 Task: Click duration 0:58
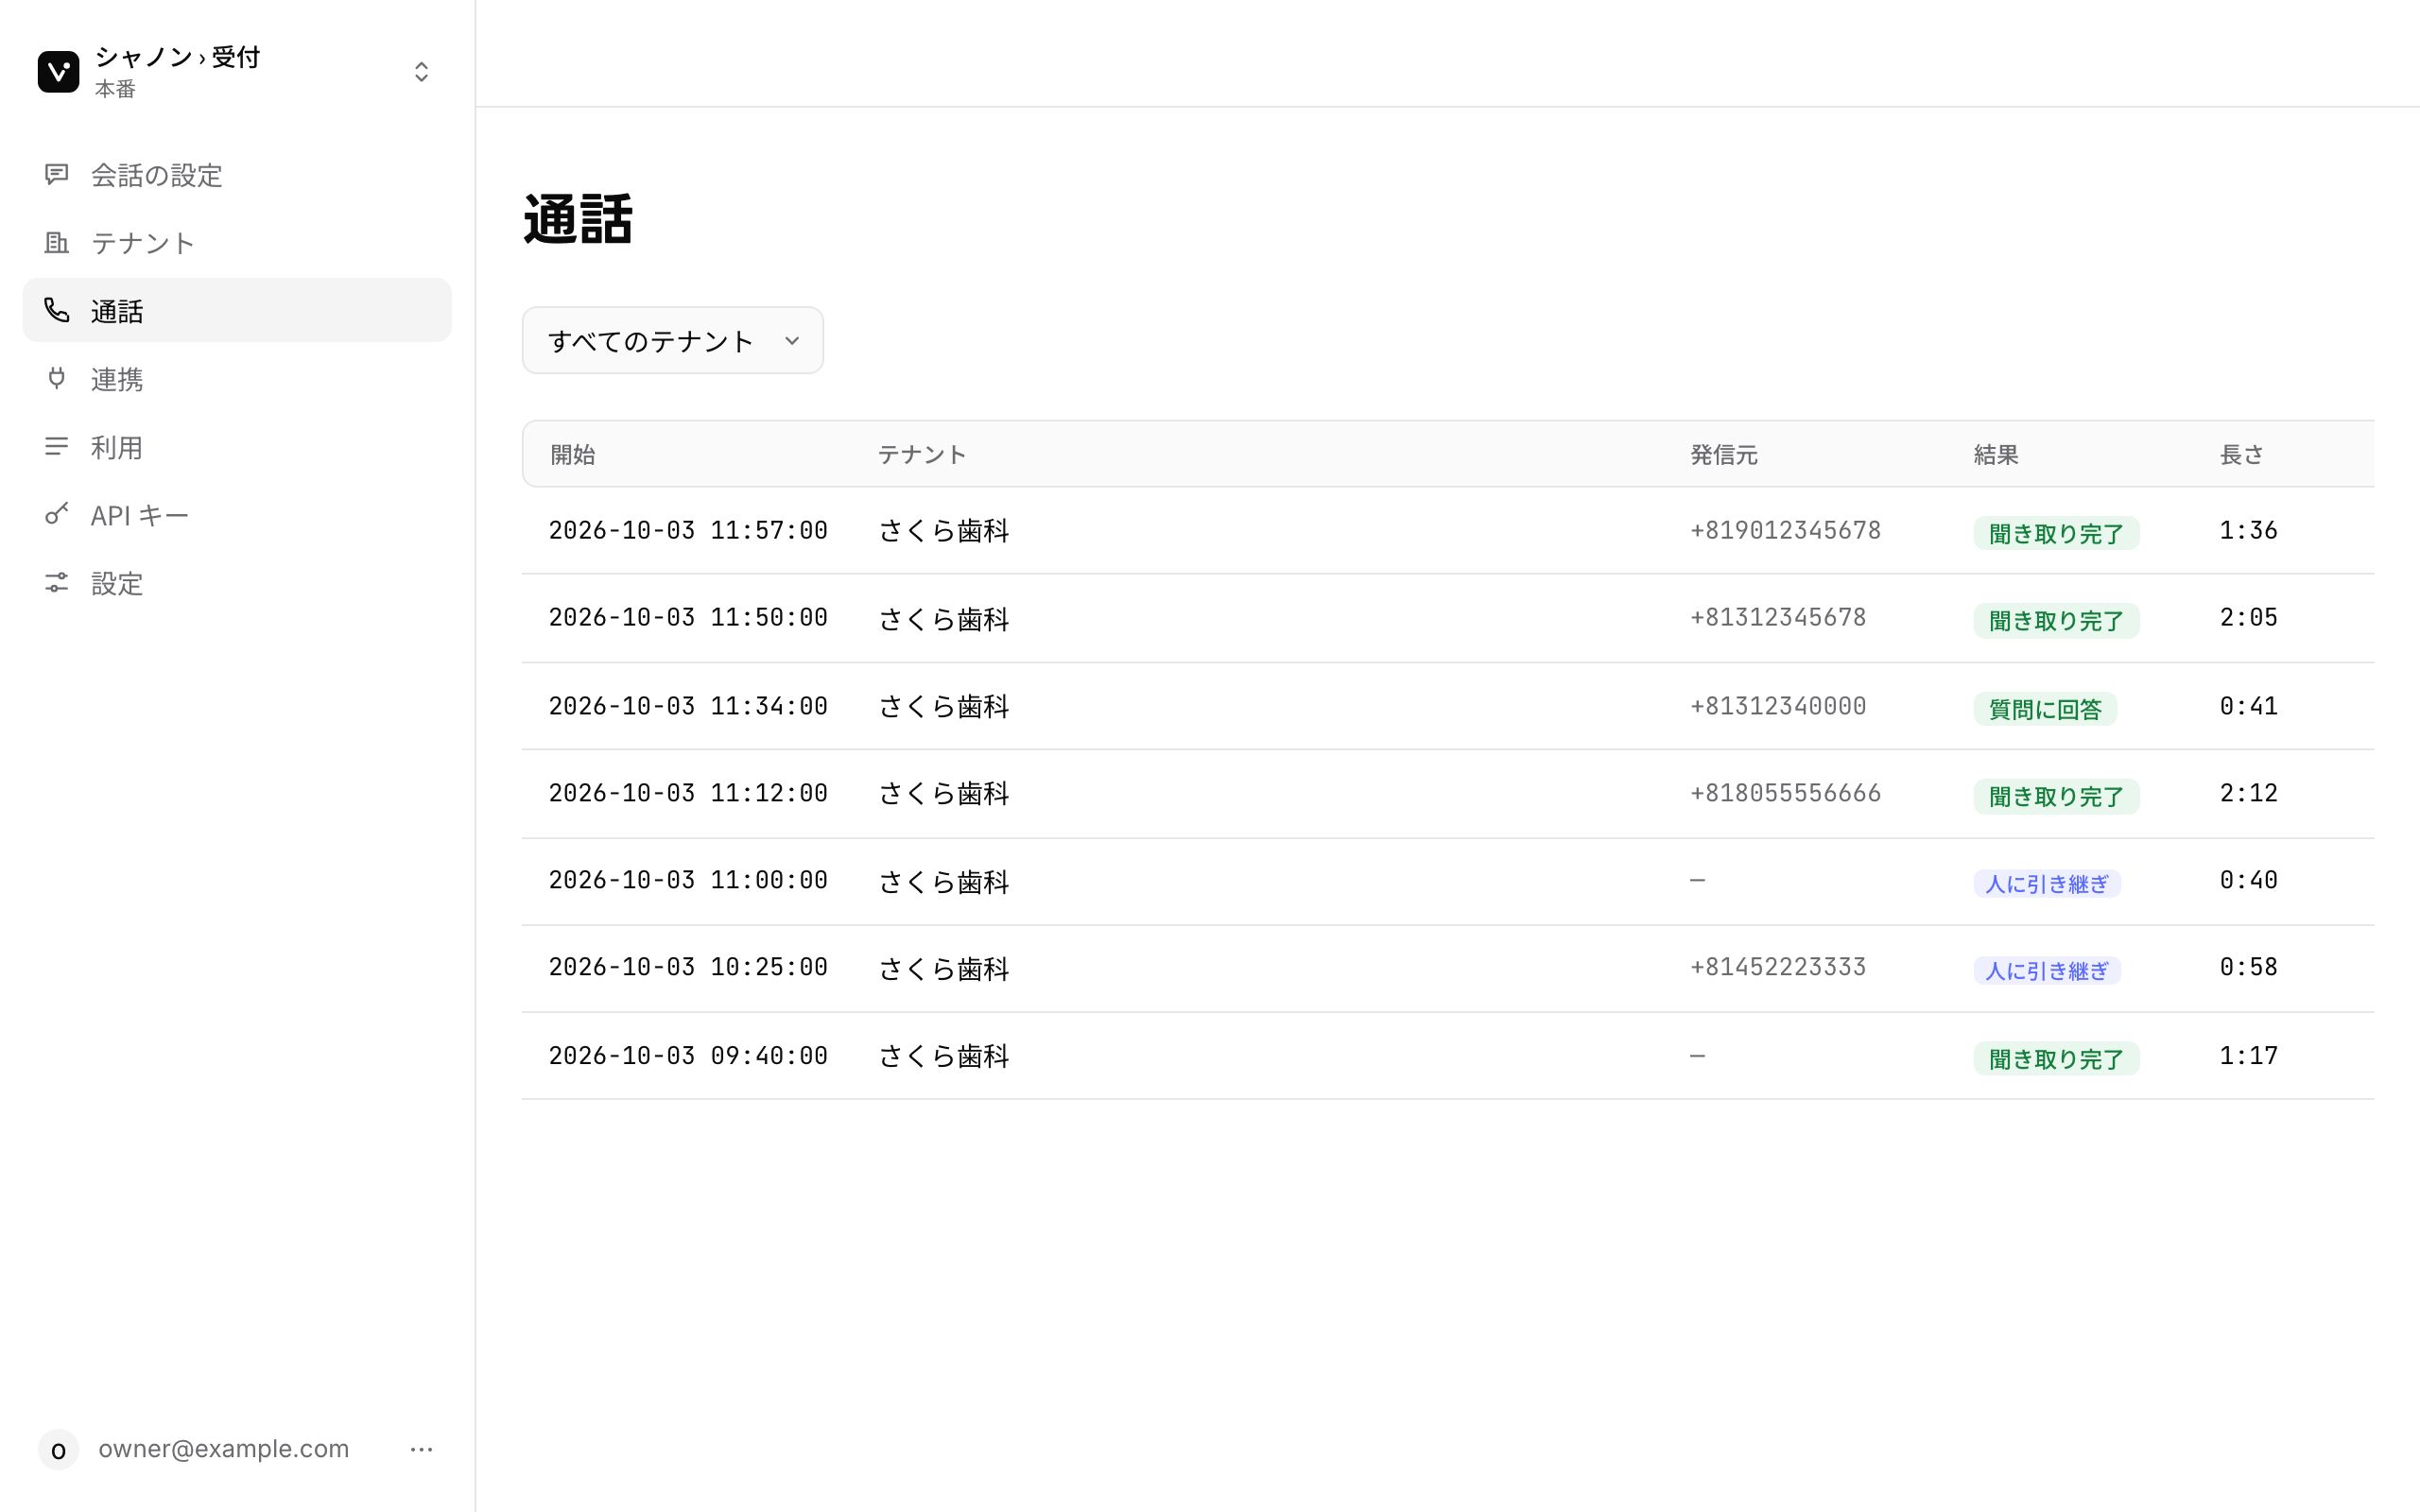(2248, 967)
